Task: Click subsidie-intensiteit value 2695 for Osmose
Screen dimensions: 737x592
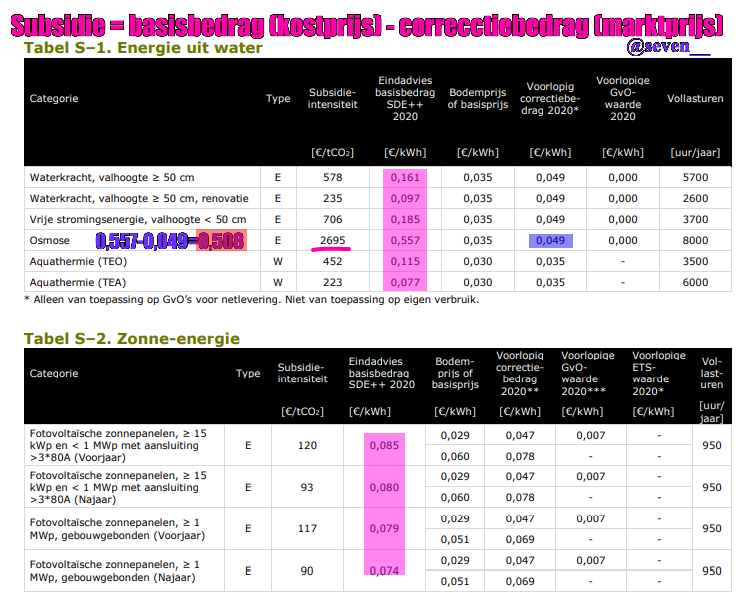Action: tap(332, 241)
